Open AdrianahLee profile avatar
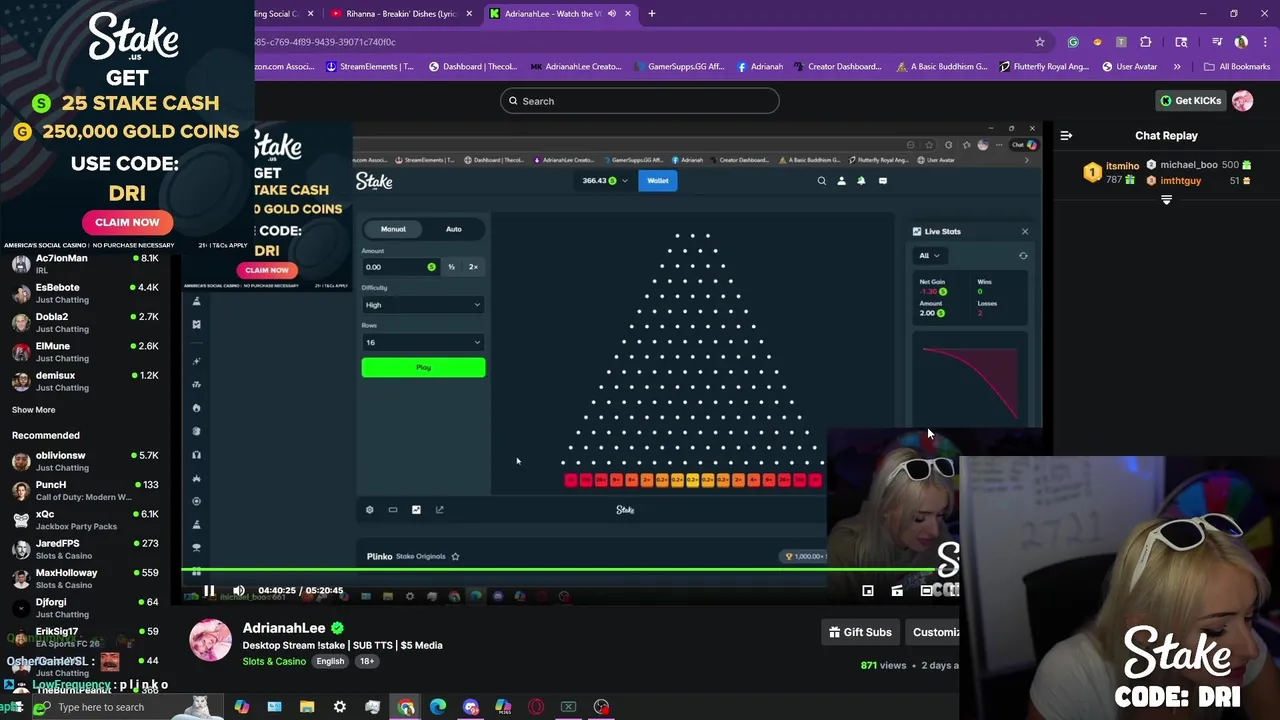This screenshot has height=720, width=1280. coord(210,640)
